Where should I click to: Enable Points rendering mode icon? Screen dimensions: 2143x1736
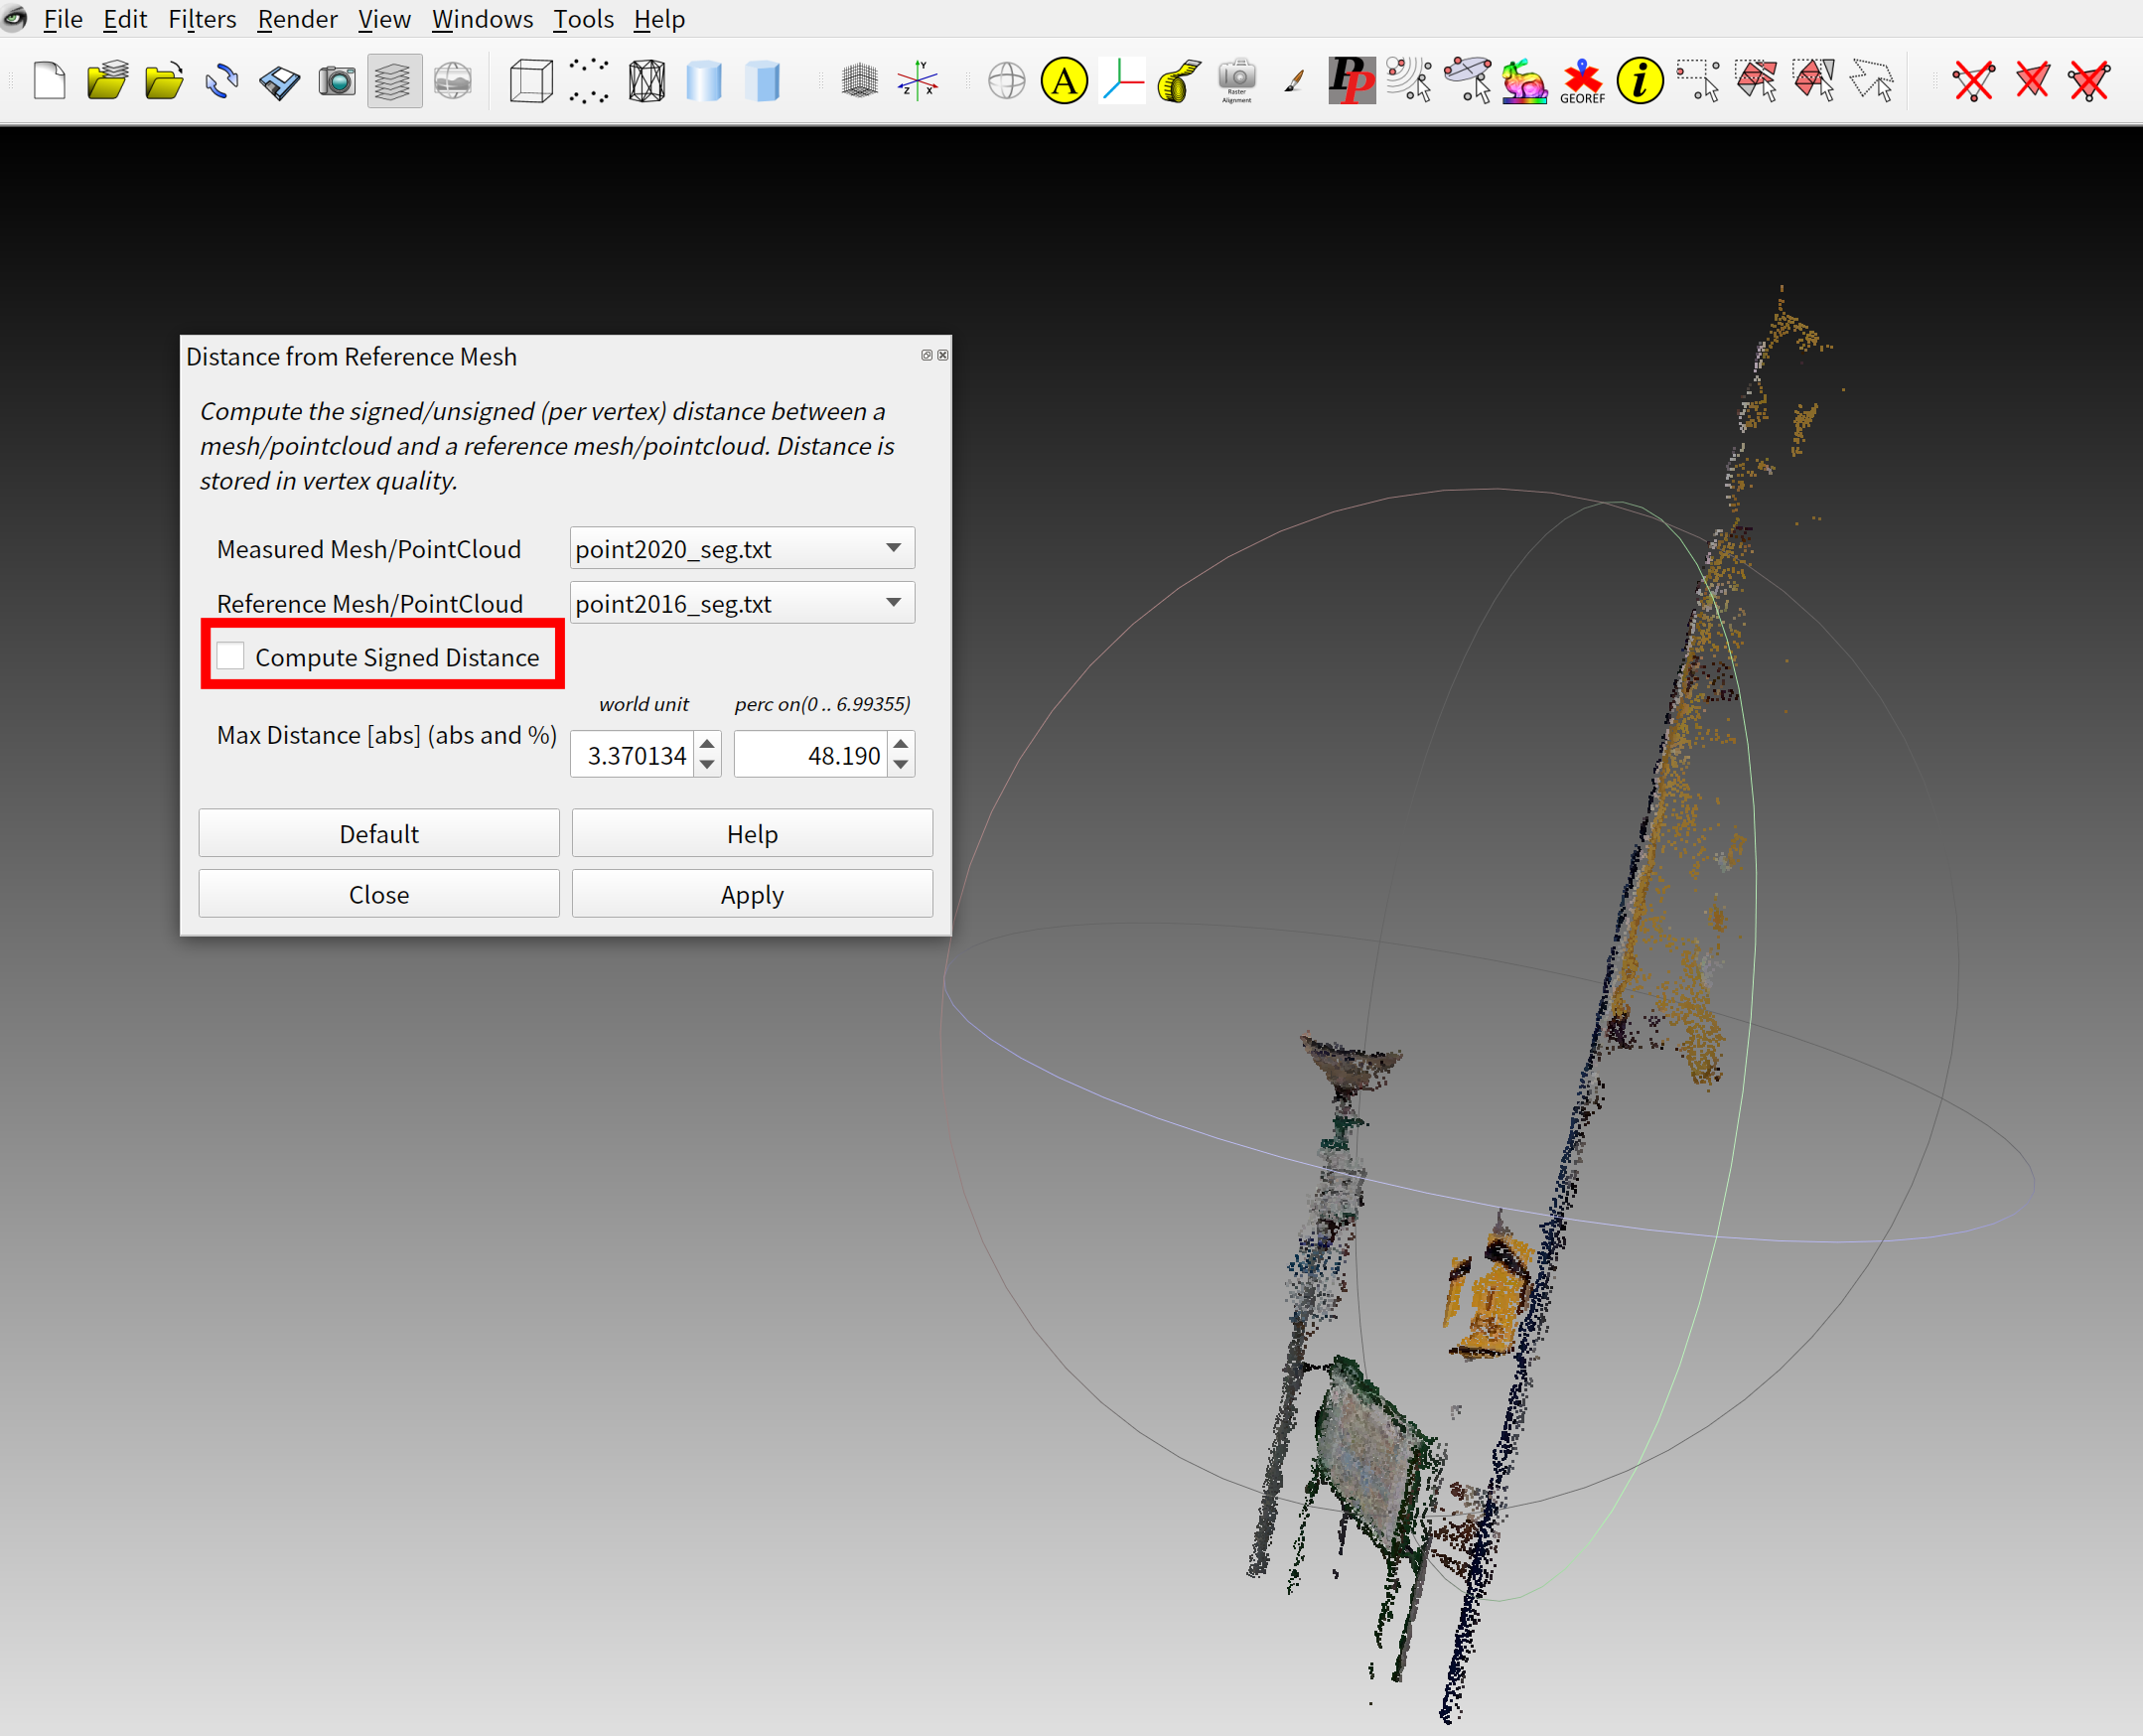[589, 81]
